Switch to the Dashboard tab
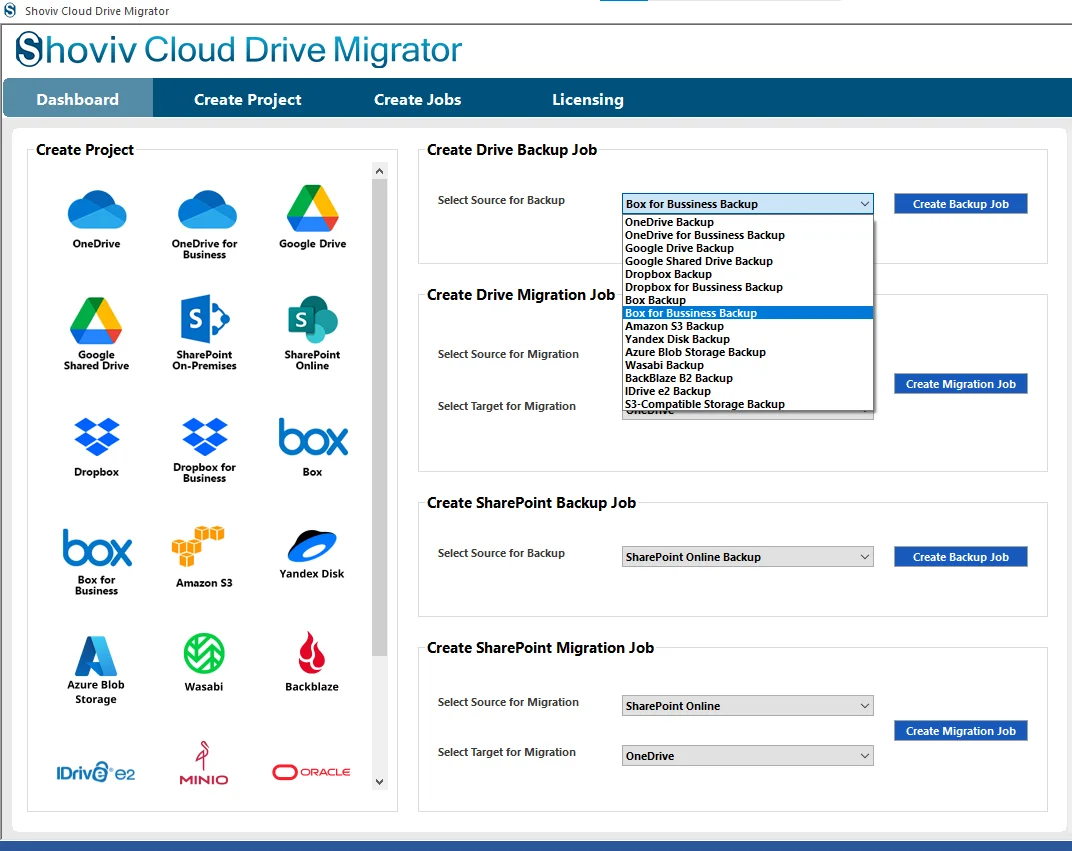 point(78,99)
